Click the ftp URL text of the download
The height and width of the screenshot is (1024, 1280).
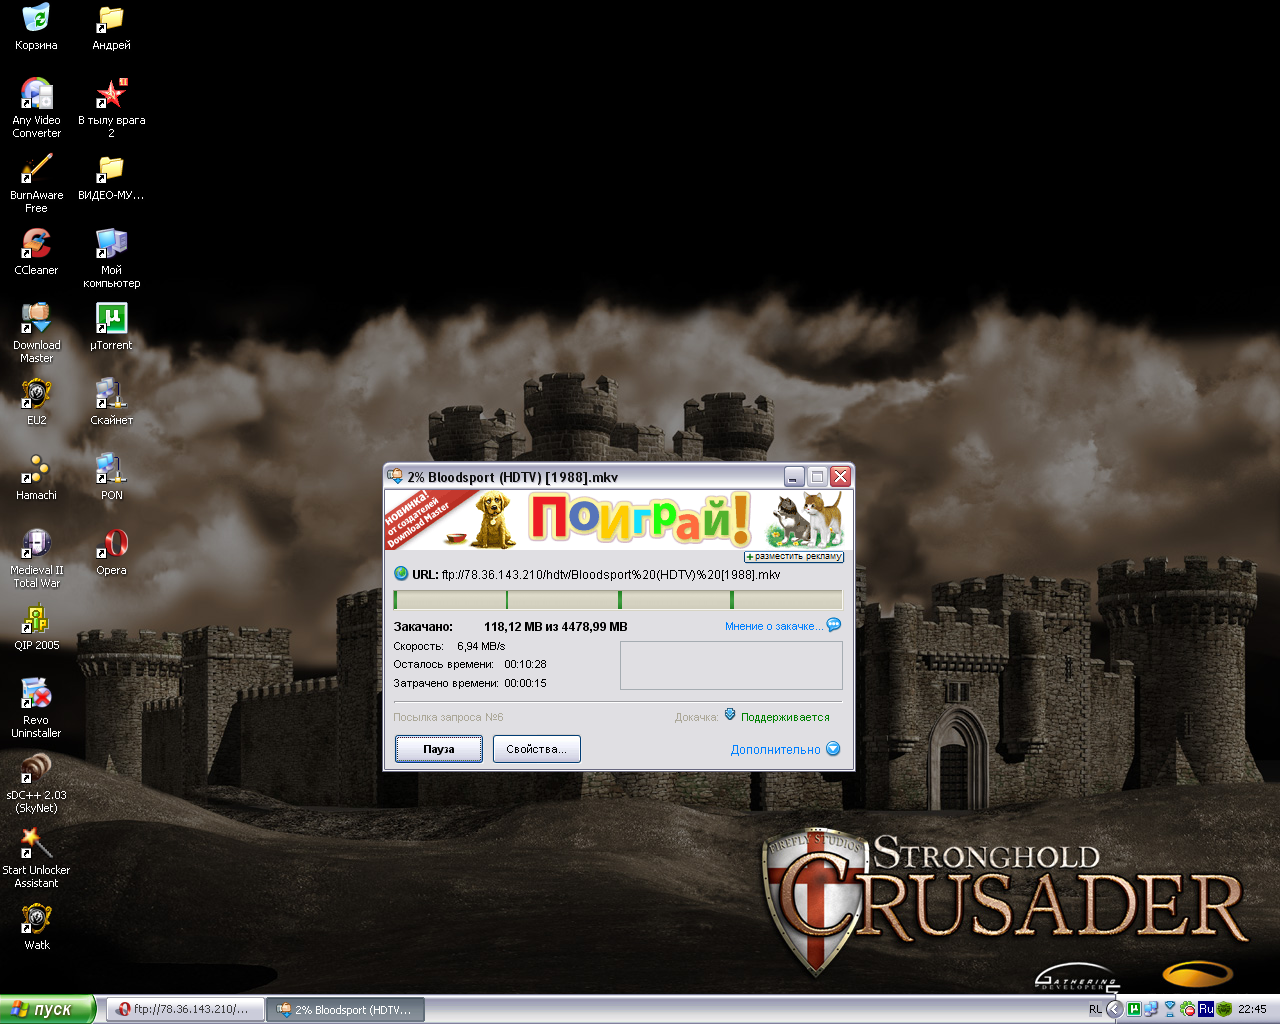point(611,575)
